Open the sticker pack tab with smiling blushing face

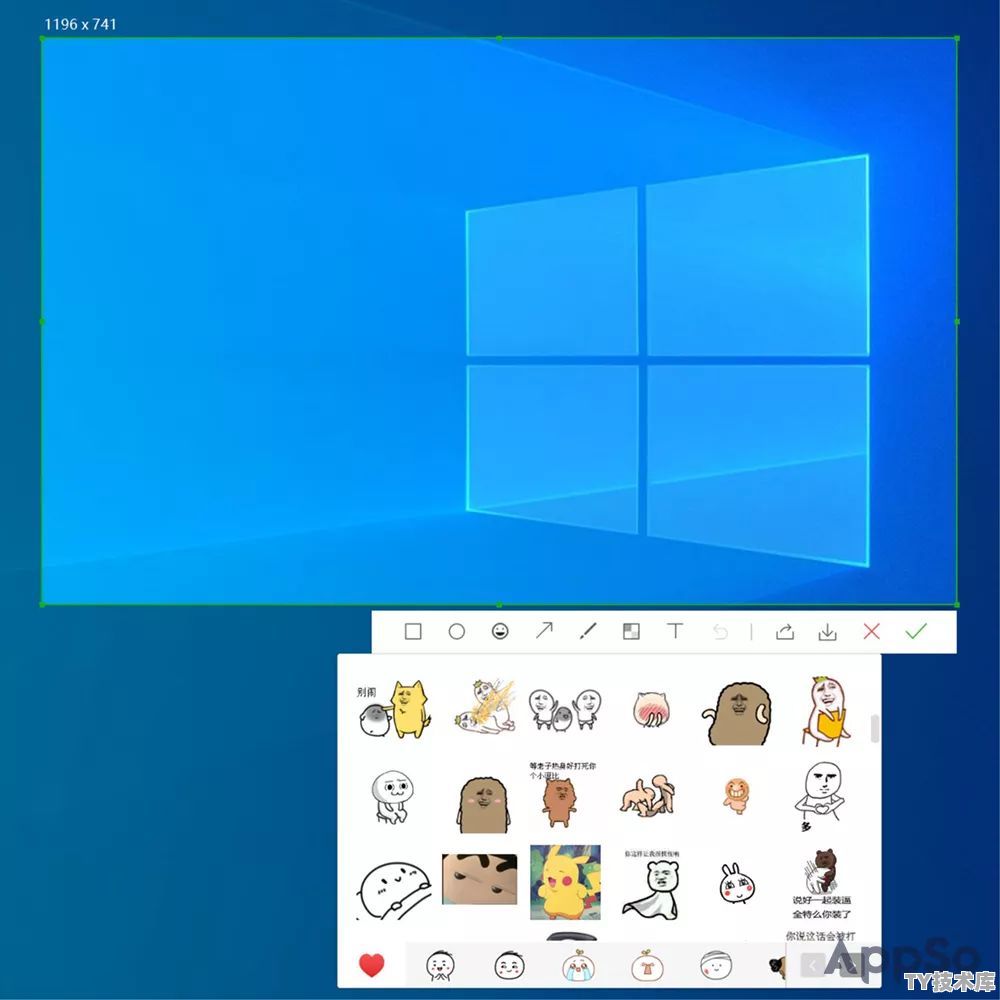509,966
